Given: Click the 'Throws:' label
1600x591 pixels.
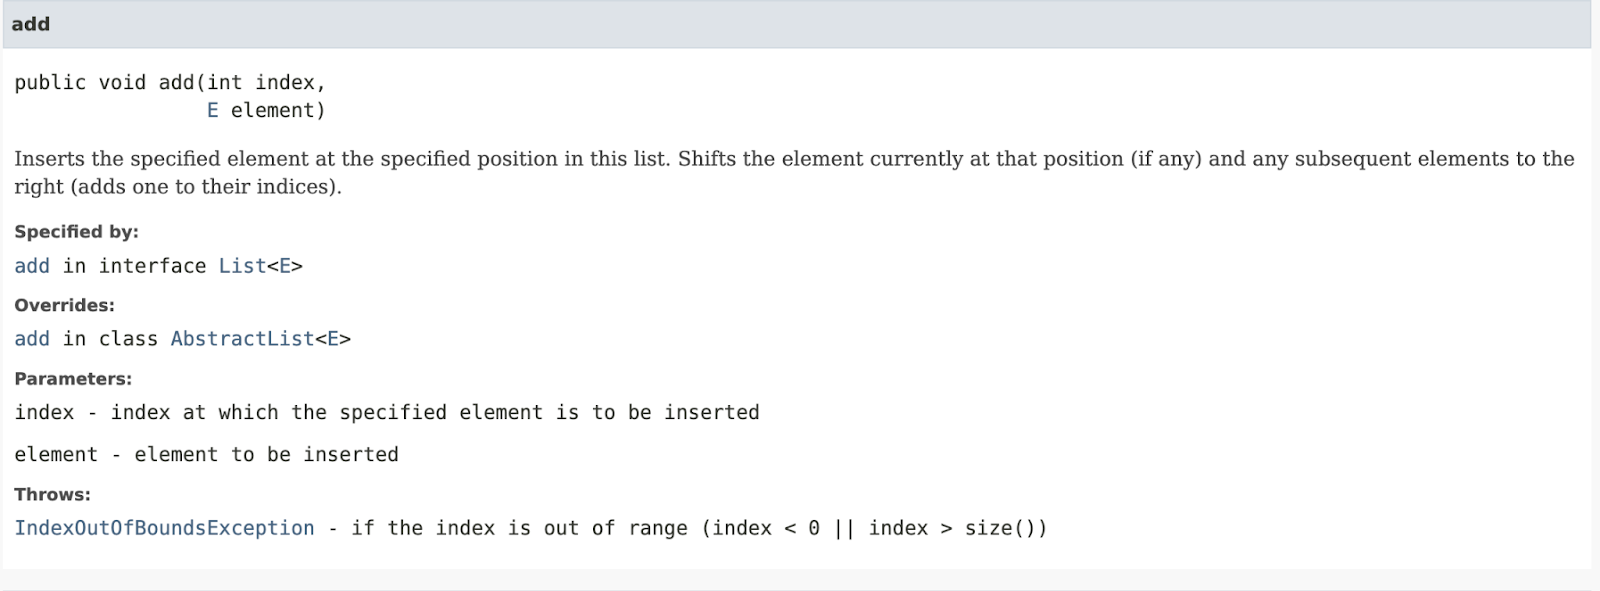Looking at the screenshot, I should (x=52, y=495).
